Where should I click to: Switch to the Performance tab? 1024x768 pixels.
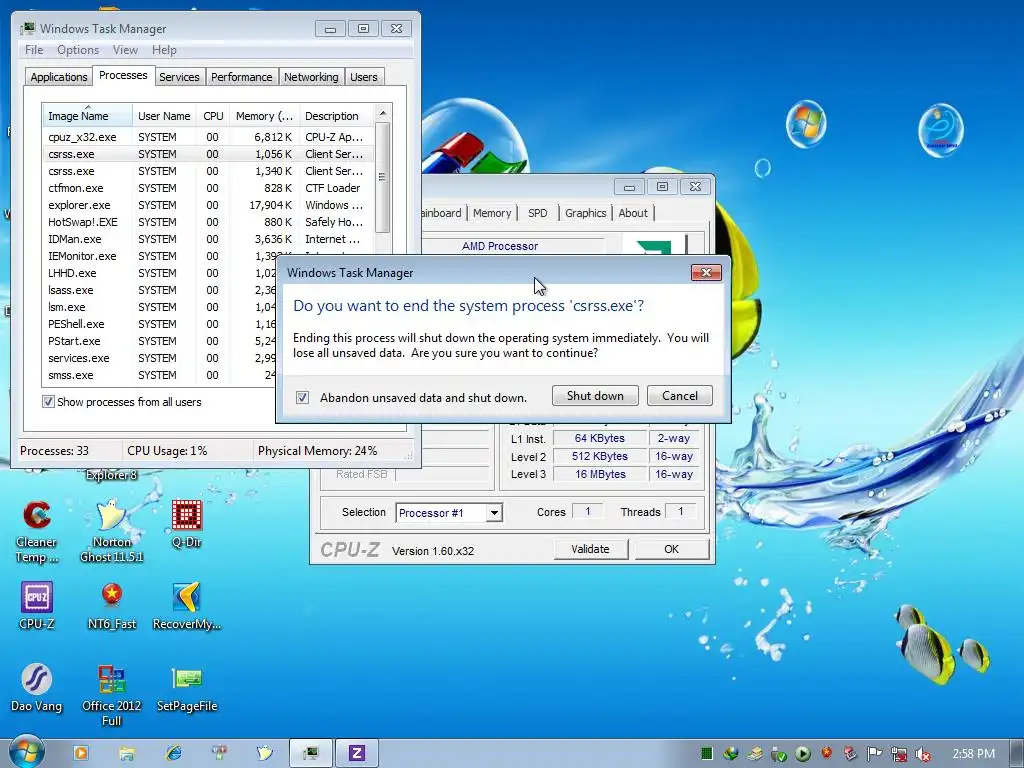[x=242, y=77]
